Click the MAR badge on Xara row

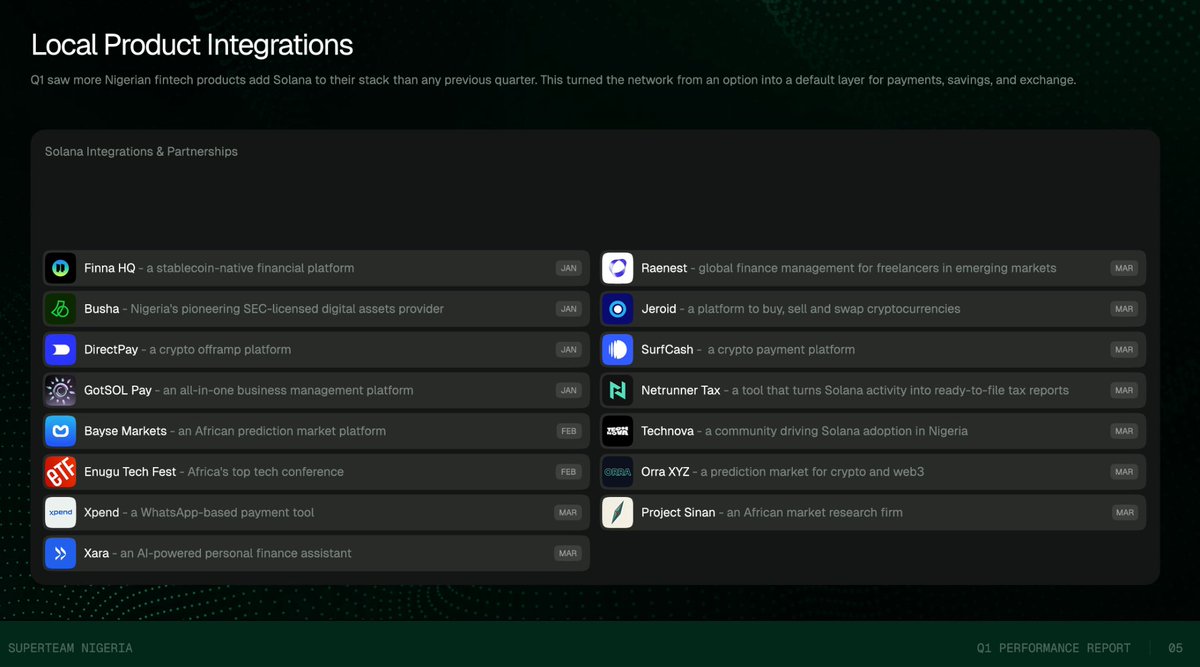pyautogui.click(x=568, y=553)
